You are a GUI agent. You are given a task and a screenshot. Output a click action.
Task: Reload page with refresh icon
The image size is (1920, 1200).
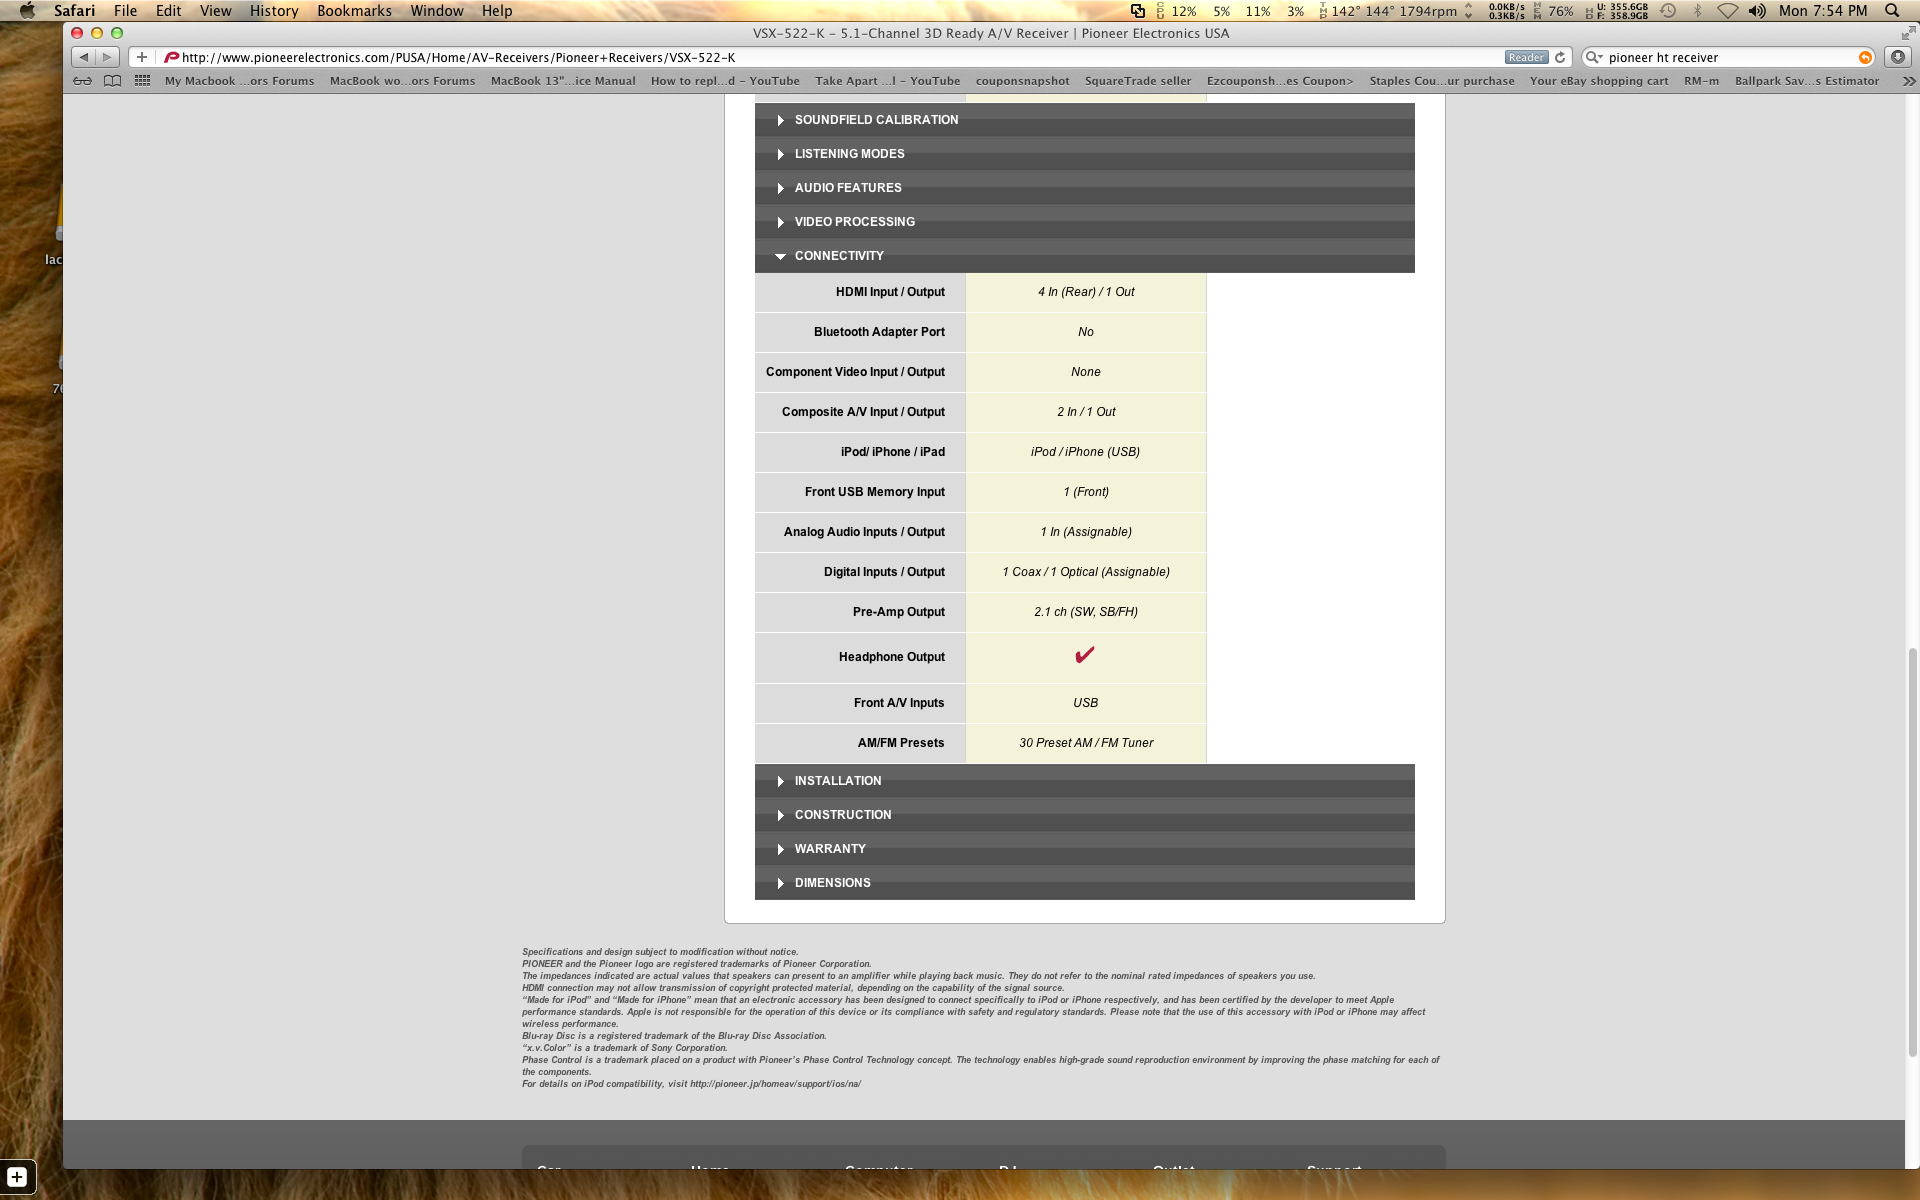pos(1560,57)
